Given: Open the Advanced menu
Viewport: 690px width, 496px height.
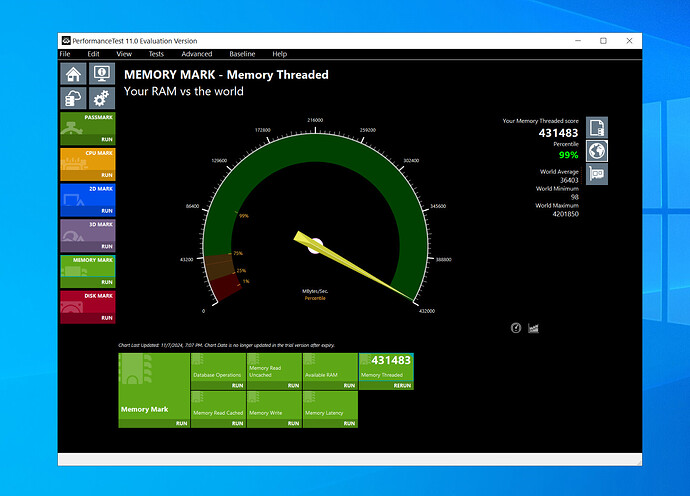Looking at the screenshot, I should (197, 54).
